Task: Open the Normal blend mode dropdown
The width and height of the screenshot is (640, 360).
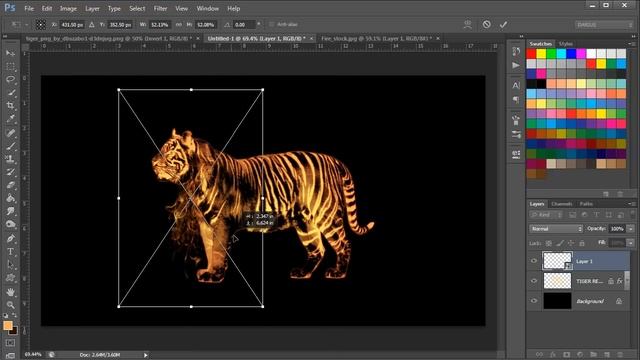Action: point(556,229)
